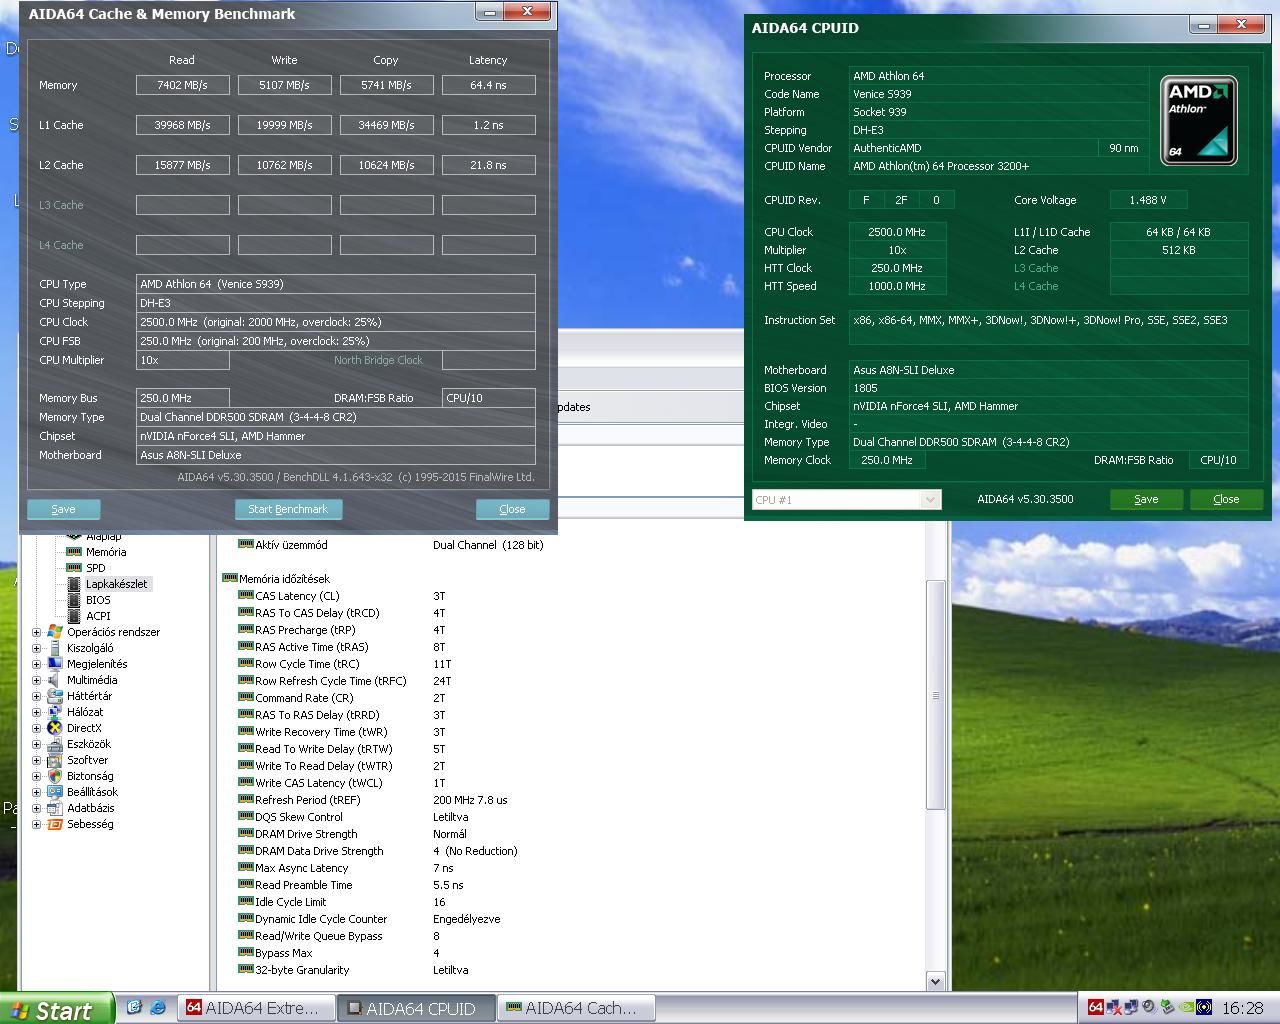Select the Memória item in the tree
The height and width of the screenshot is (1024, 1280).
click(105, 552)
